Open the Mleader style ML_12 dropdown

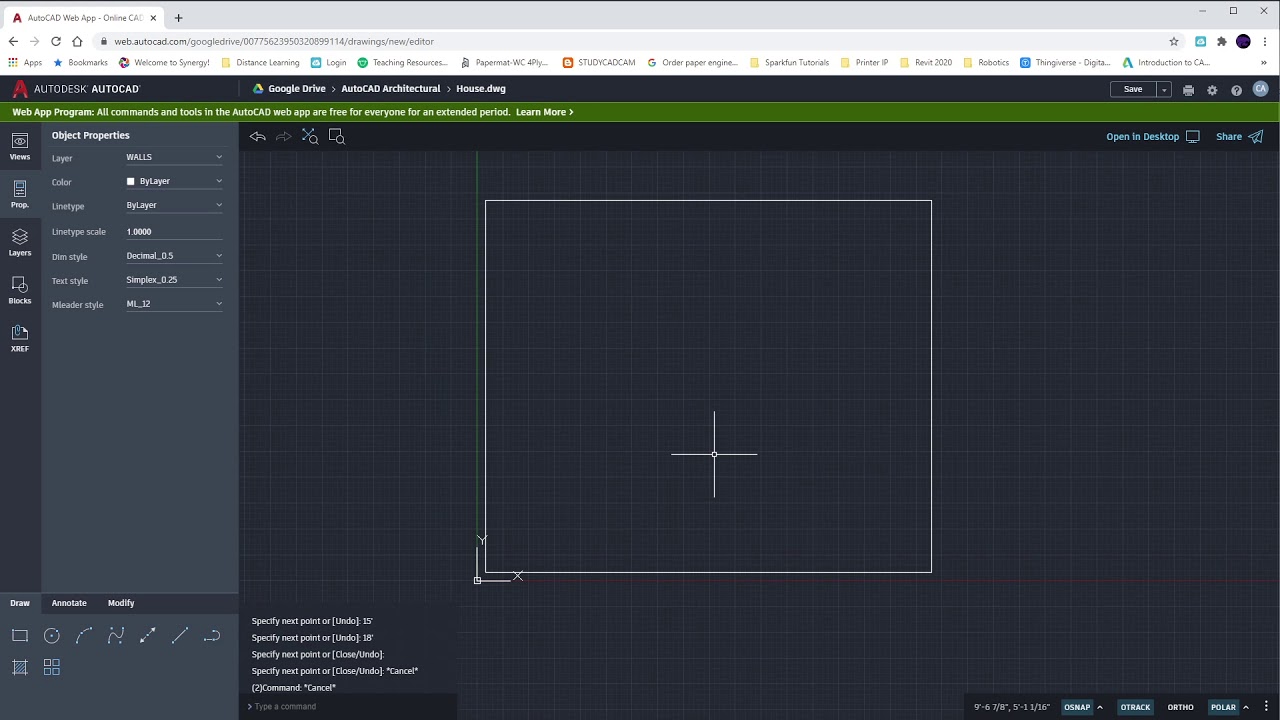click(174, 303)
